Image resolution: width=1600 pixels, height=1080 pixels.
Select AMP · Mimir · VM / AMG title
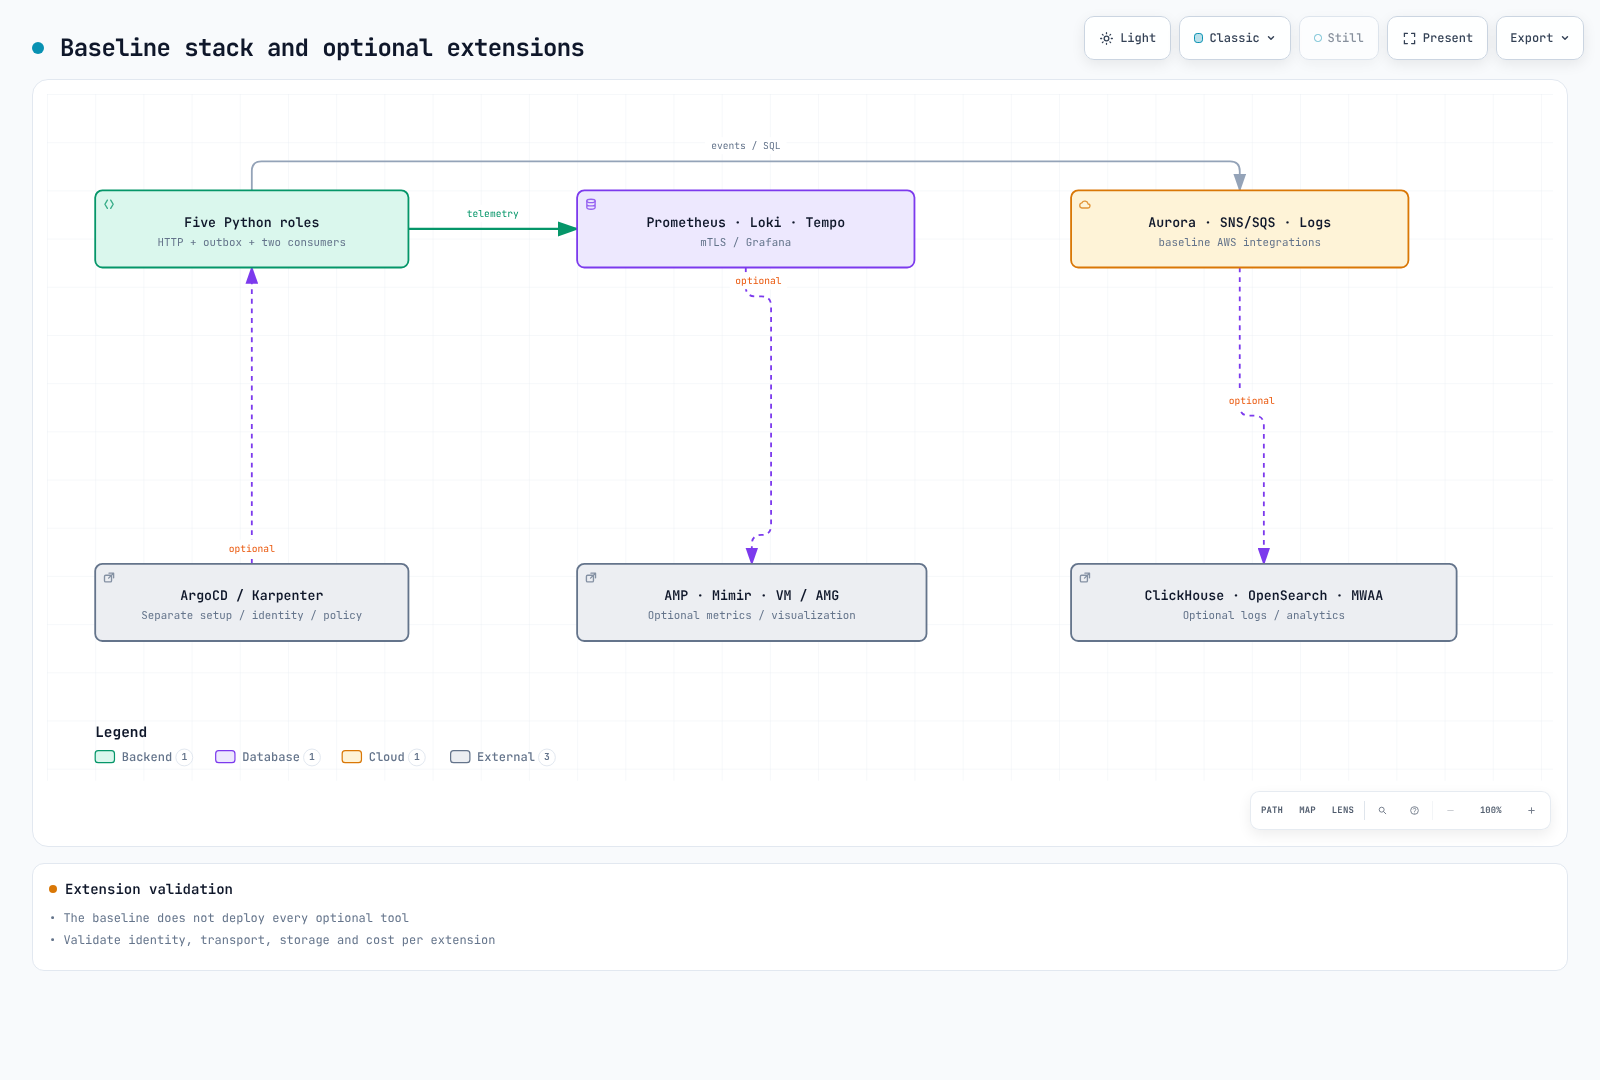752,595
